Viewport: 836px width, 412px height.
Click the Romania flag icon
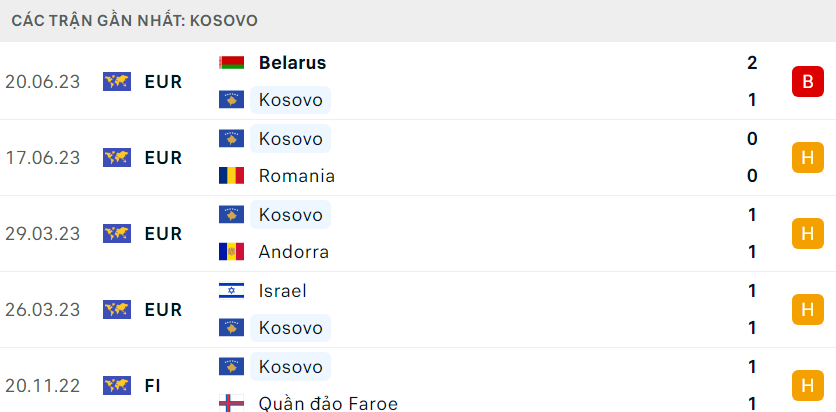pyautogui.click(x=231, y=176)
